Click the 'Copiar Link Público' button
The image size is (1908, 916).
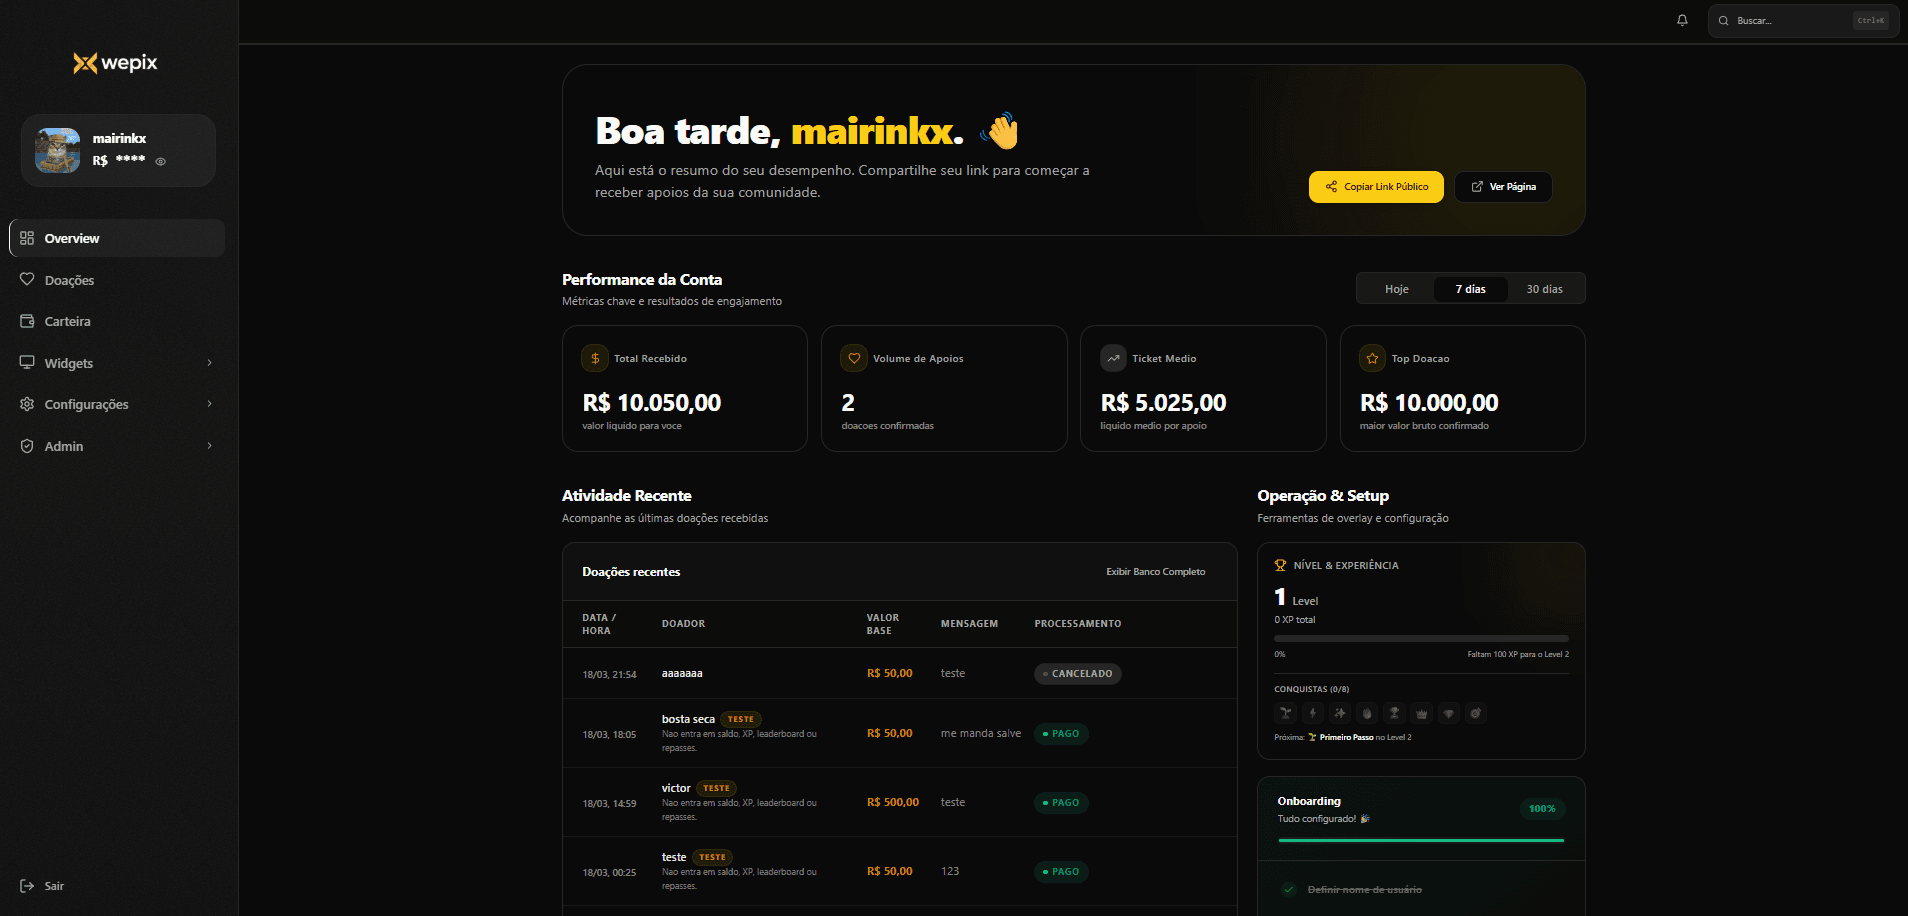tap(1375, 186)
